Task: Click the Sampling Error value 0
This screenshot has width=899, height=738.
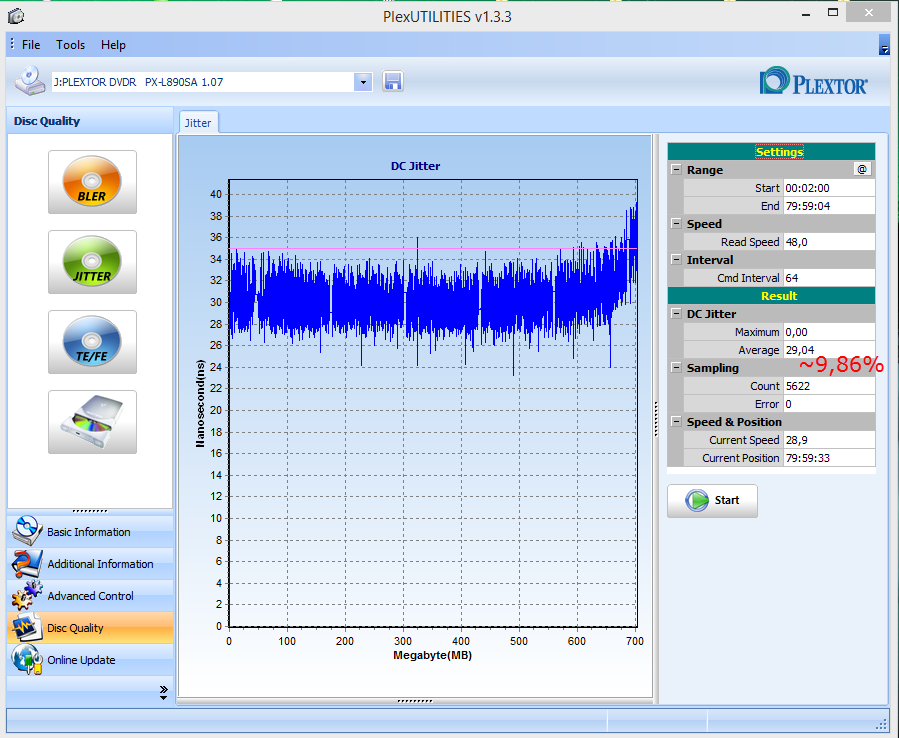Action: point(828,404)
